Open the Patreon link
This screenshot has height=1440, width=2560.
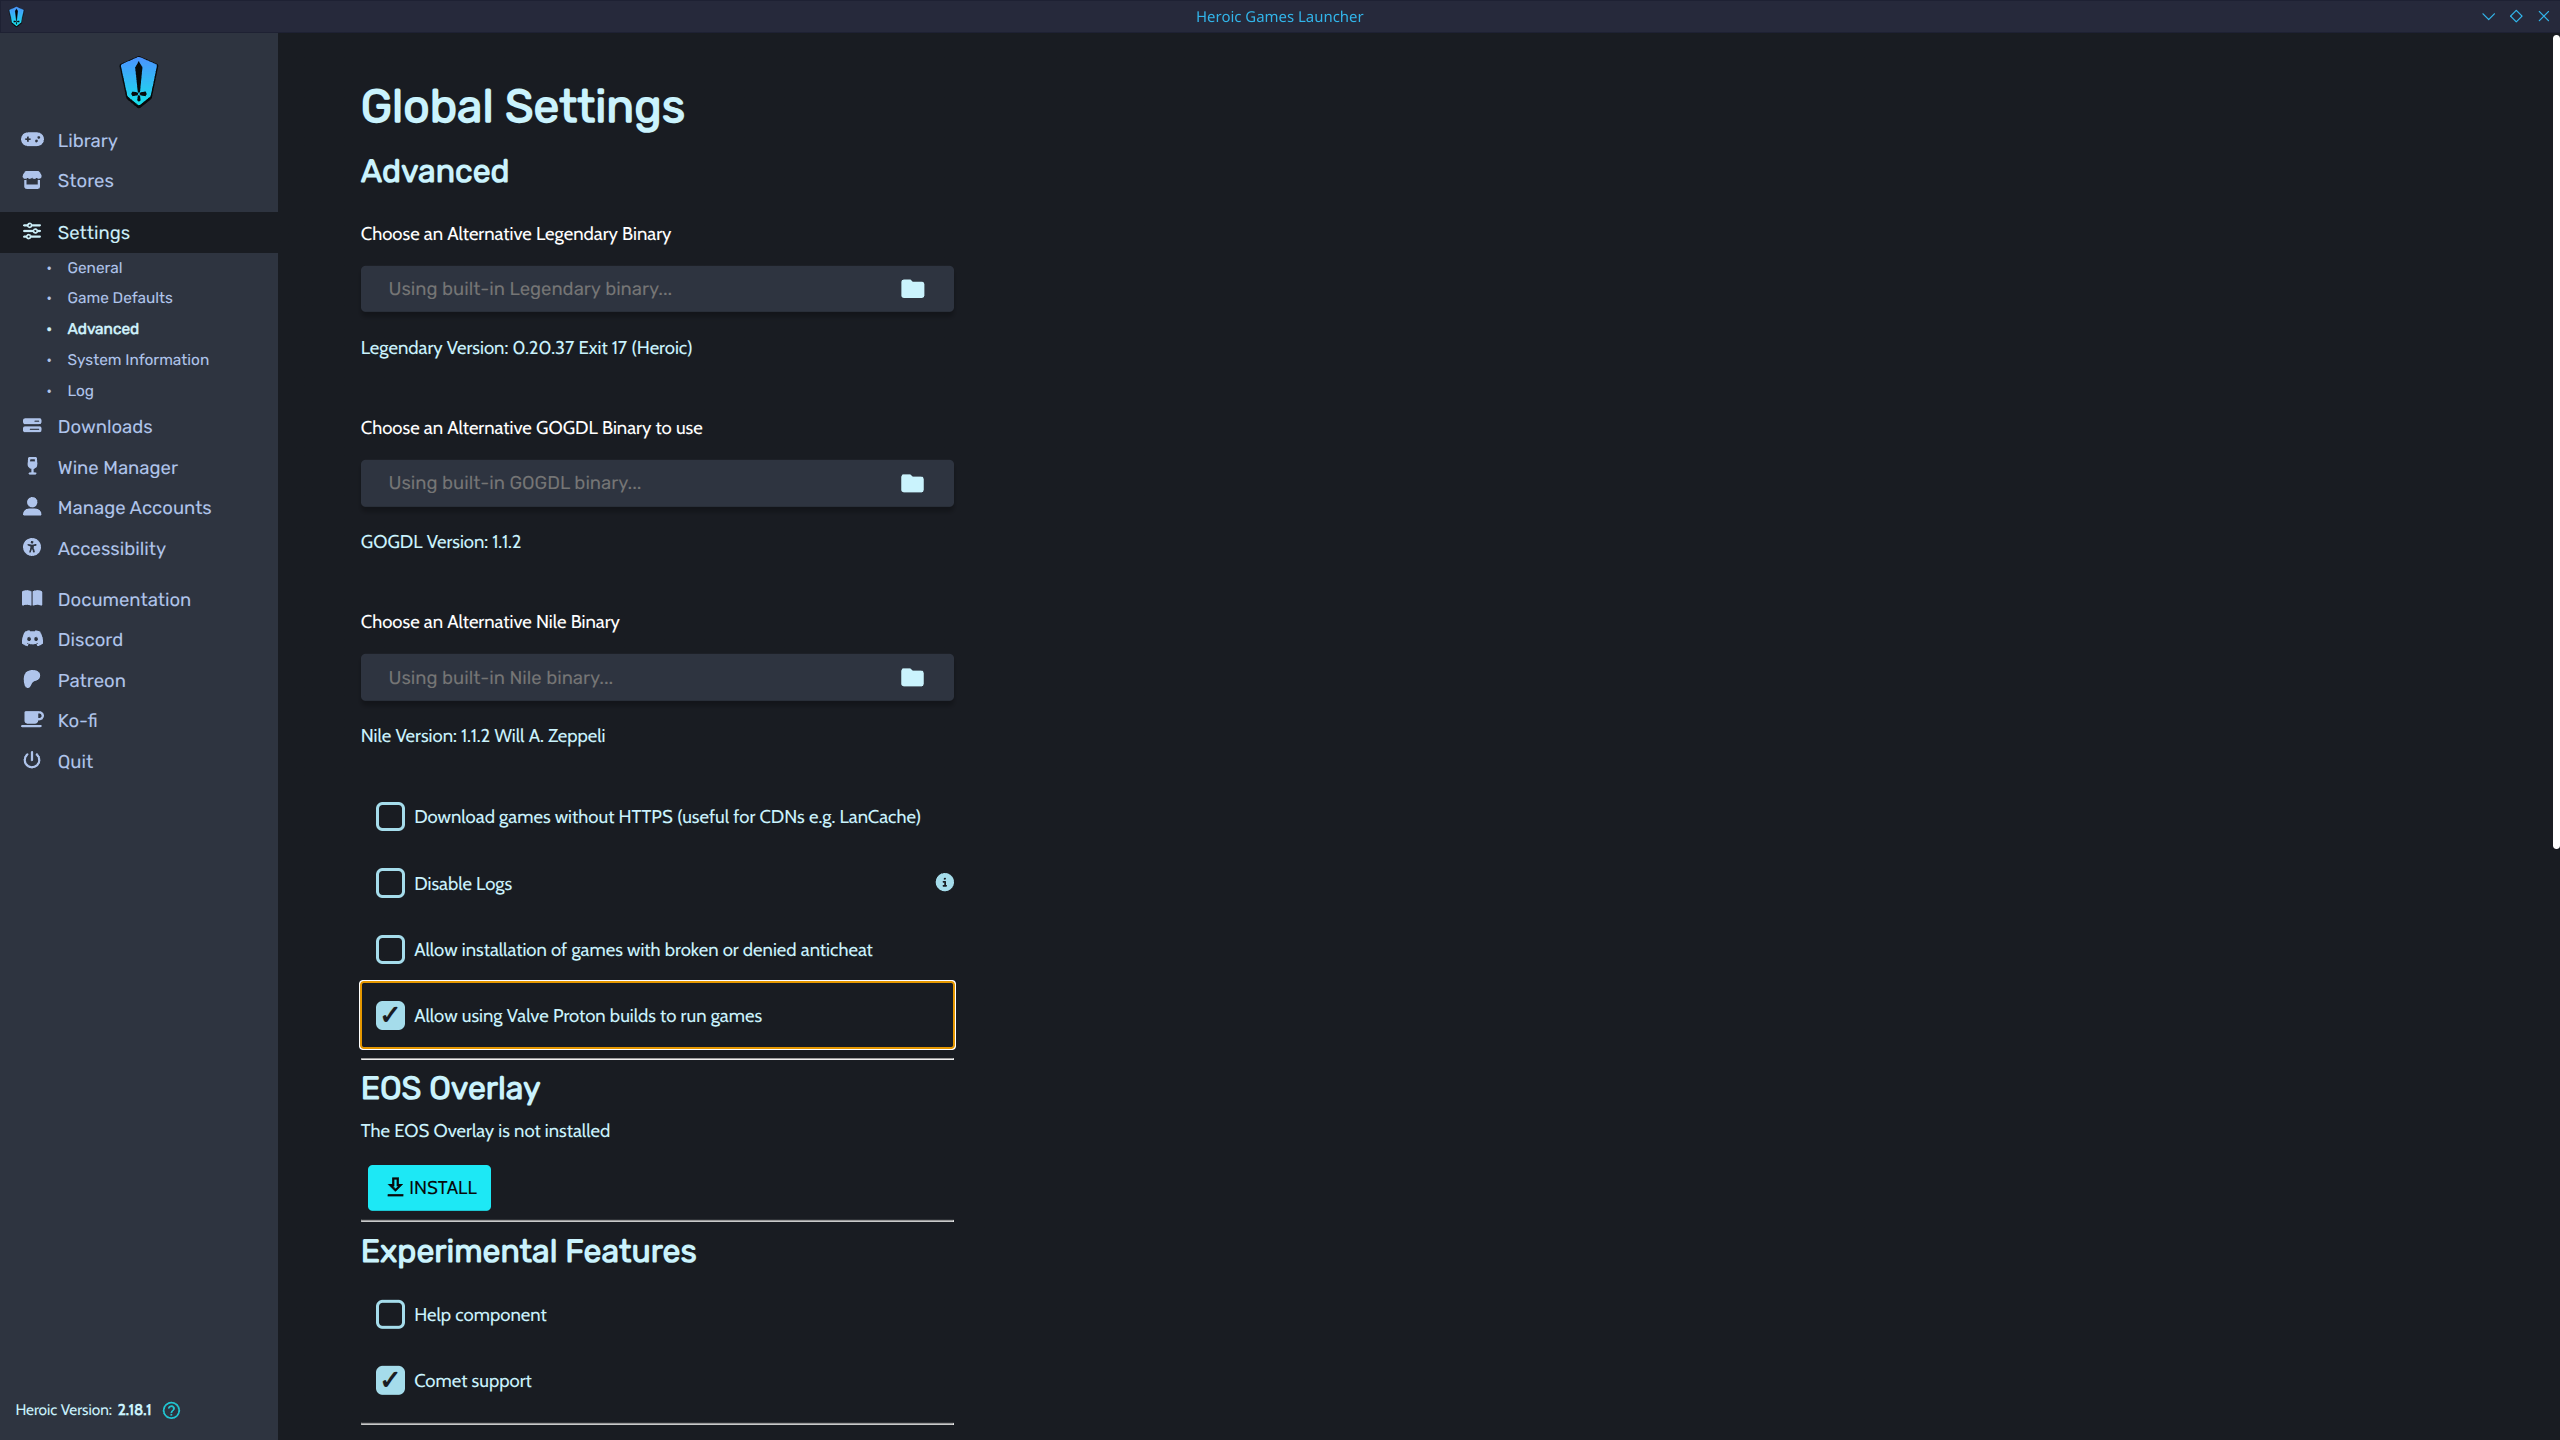pyautogui.click(x=91, y=680)
